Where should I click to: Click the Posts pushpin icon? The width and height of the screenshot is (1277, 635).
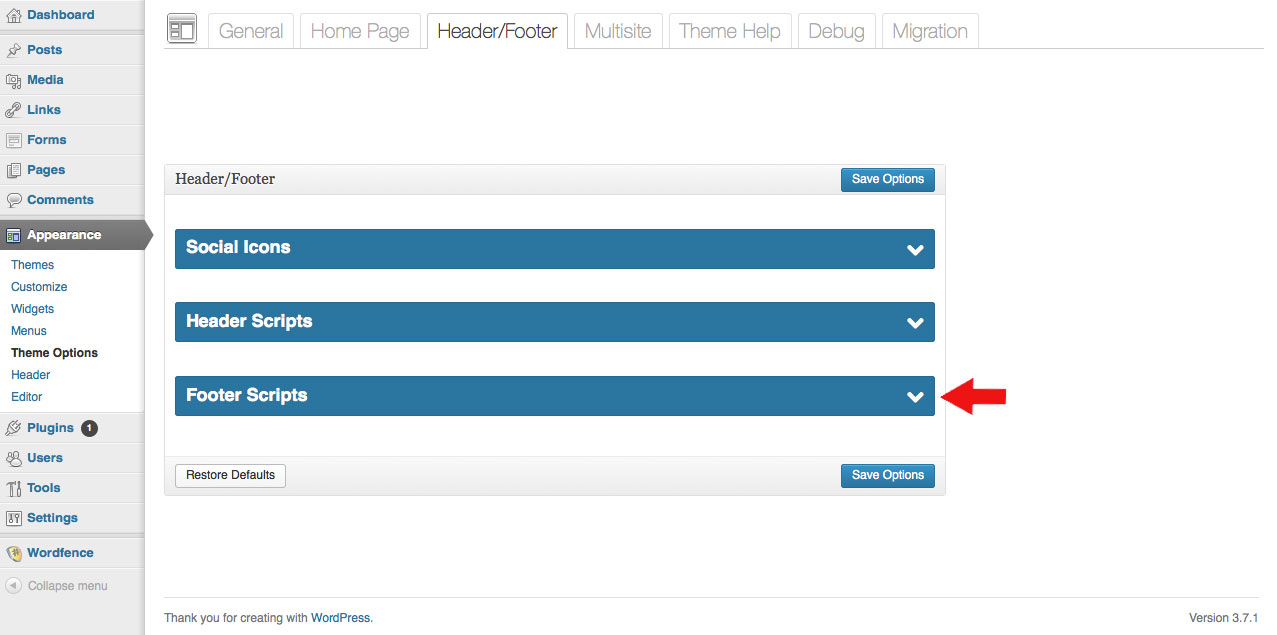(x=14, y=50)
